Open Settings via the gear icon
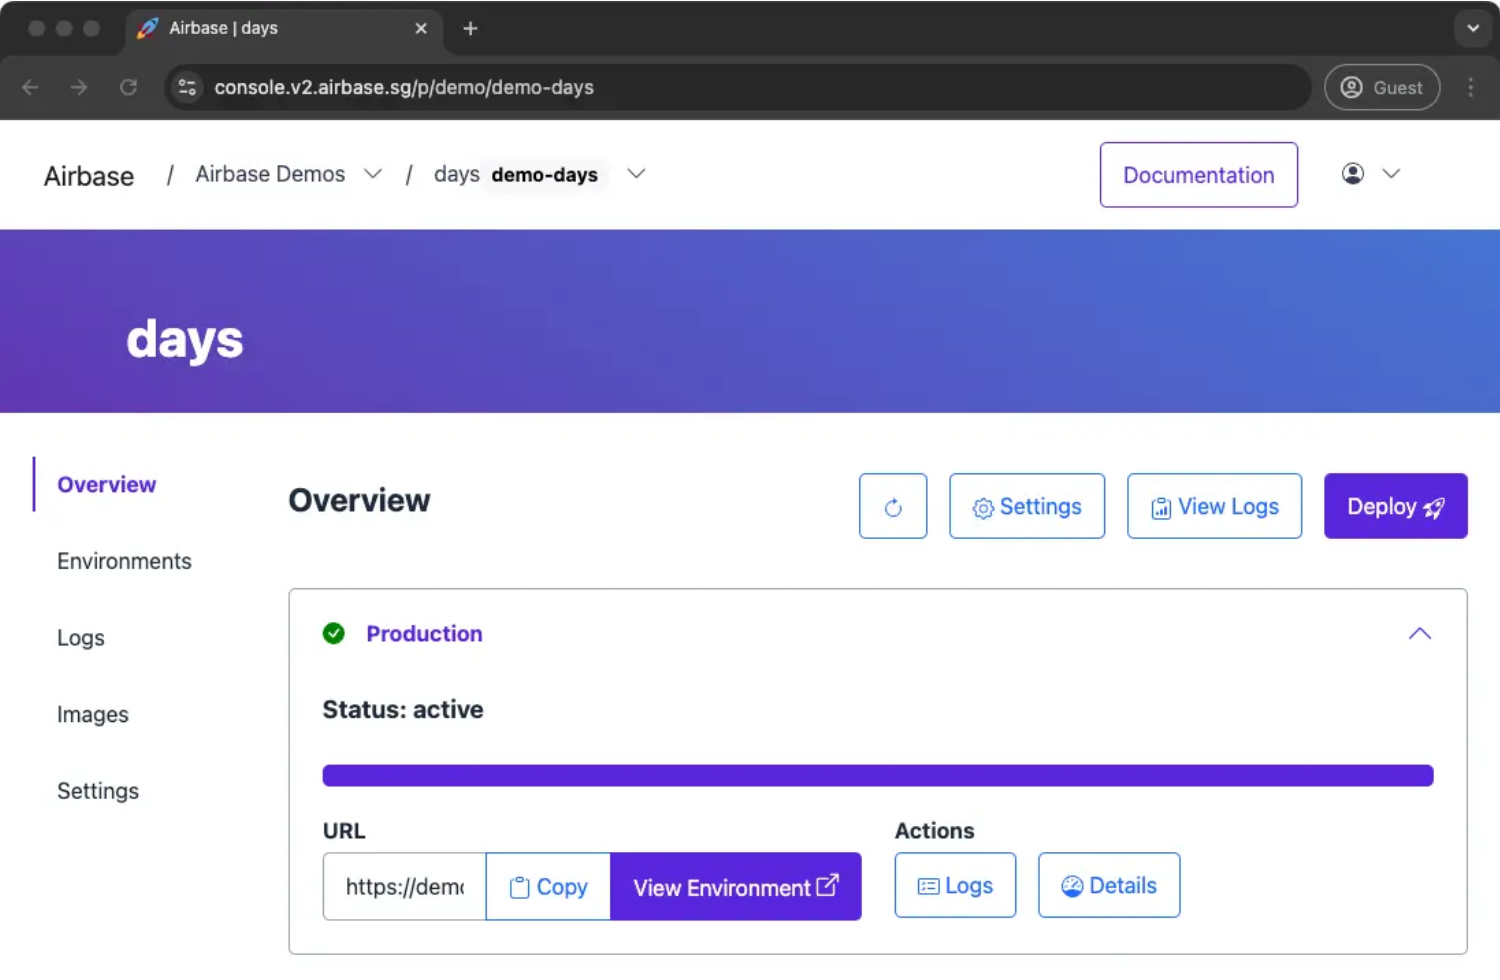Viewport: 1500px width, 980px height. (983, 507)
